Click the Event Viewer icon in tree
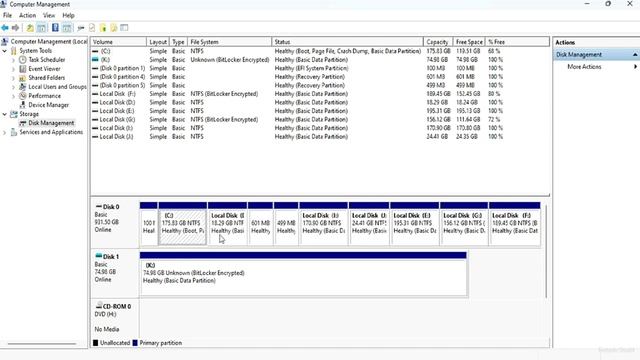The width and height of the screenshot is (640, 360). point(23,69)
